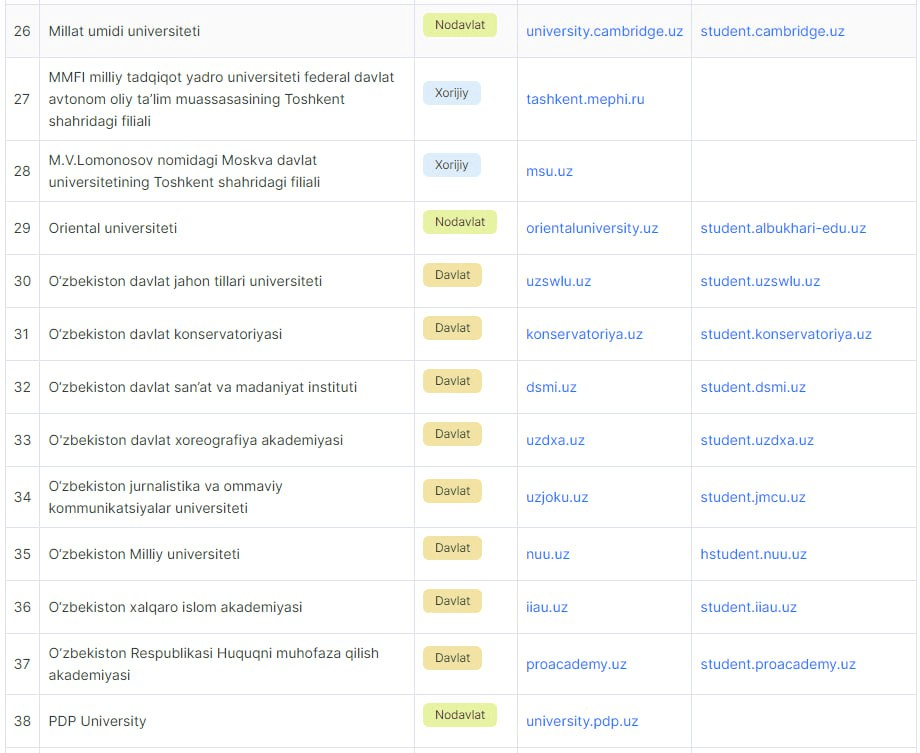Visit tashkent.mephi.ru link
The height and width of the screenshot is (753, 920).
click(585, 99)
